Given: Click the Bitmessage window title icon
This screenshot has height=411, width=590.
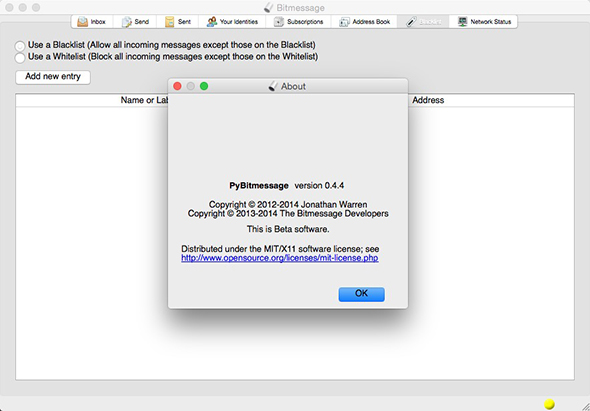Looking at the screenshot, I should tap(268, 8).
